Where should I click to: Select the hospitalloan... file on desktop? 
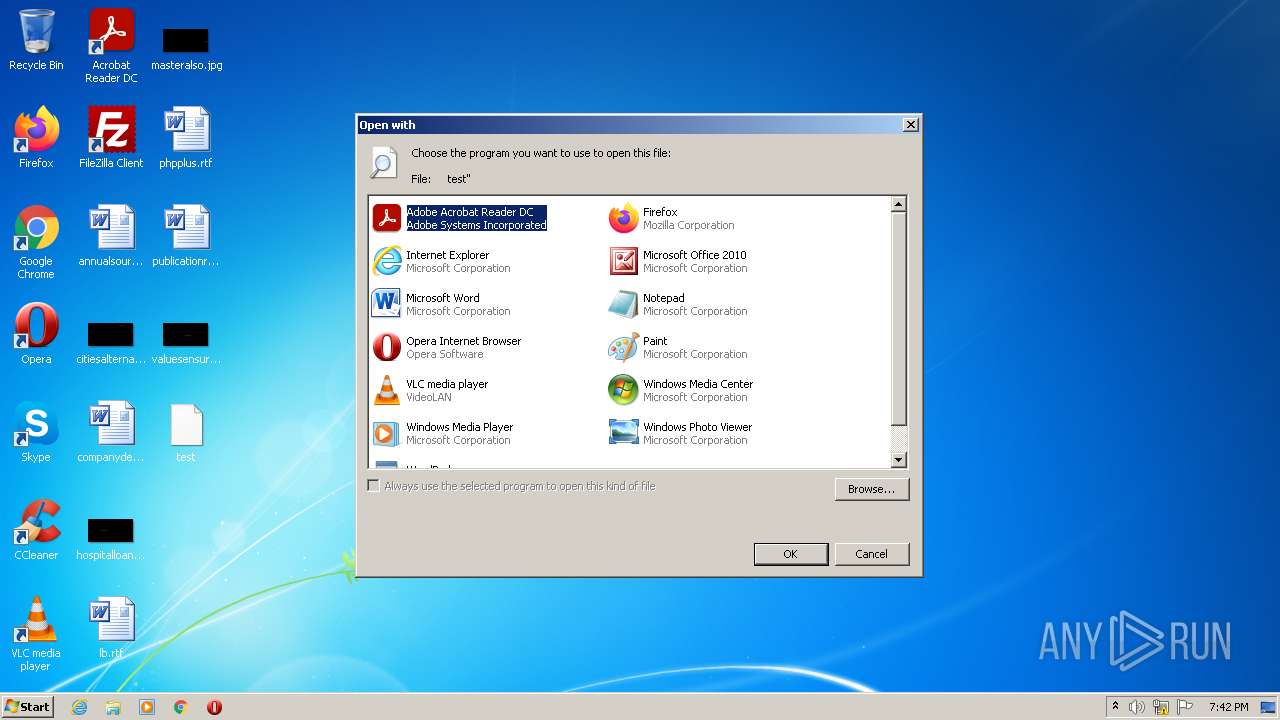coord(111,540)
